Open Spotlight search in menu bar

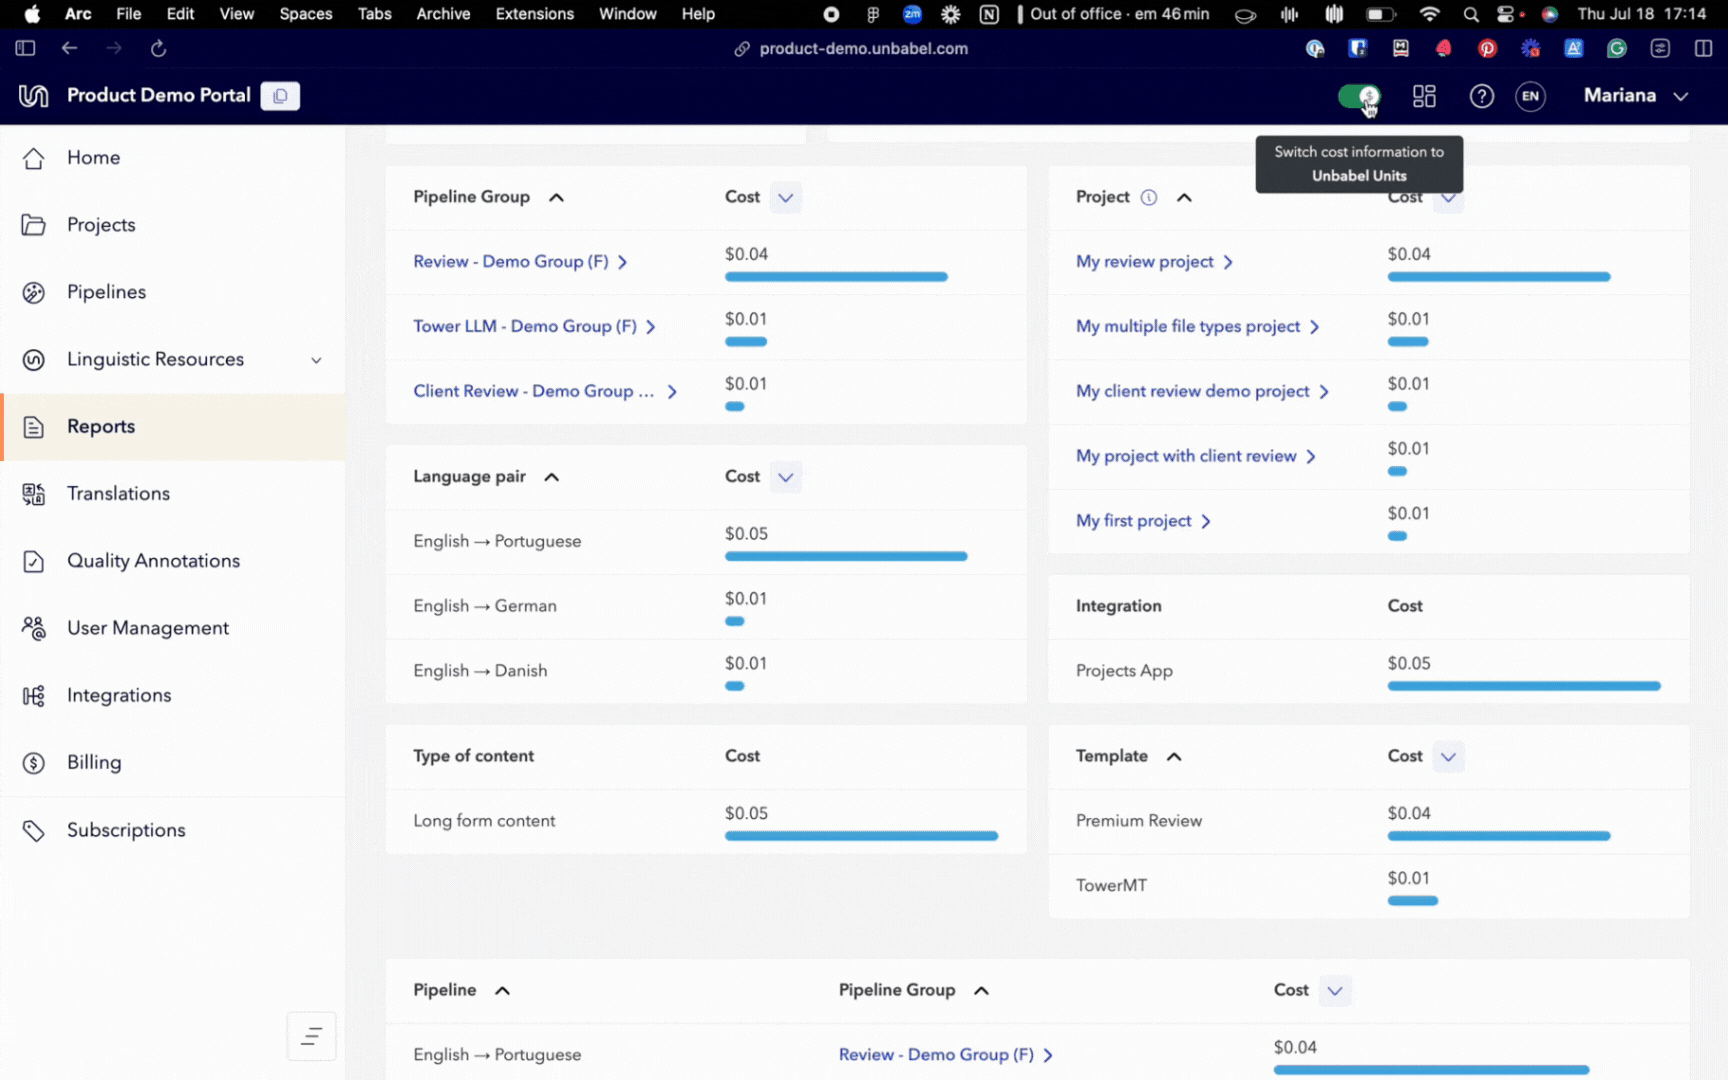point(1470,14)
